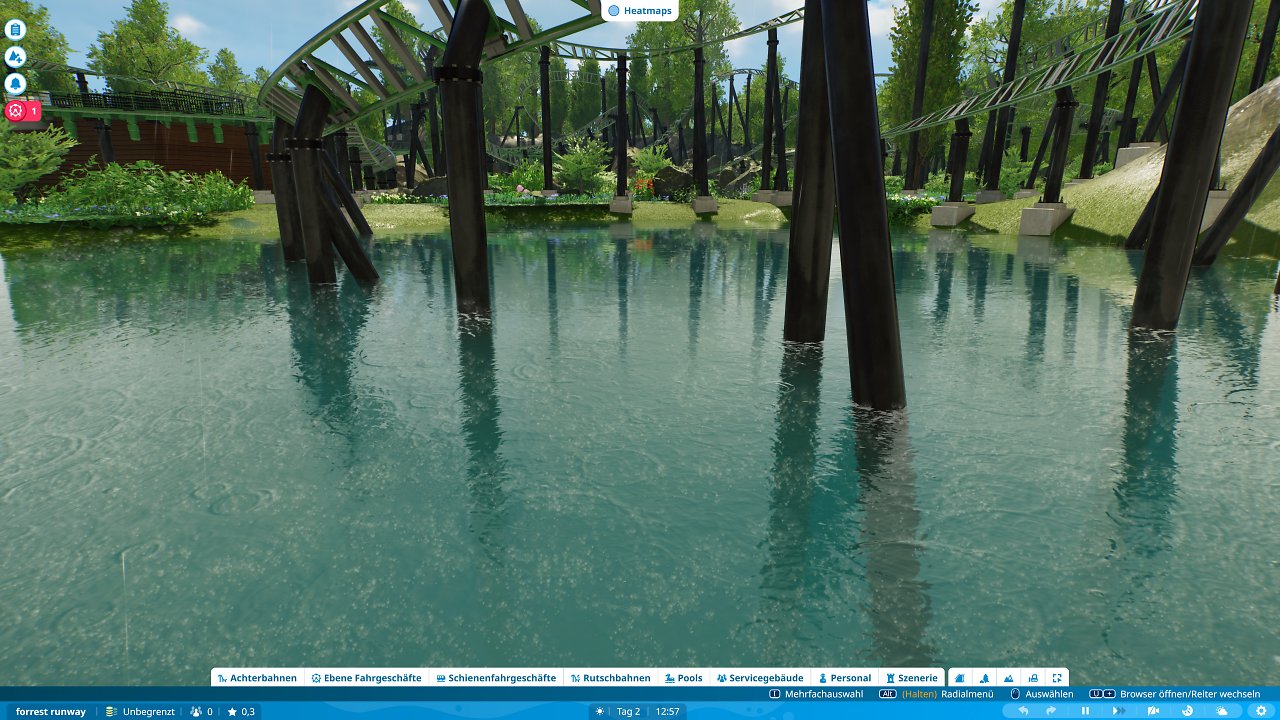Open the Schienenfahrgeschäfte tab

495,678
